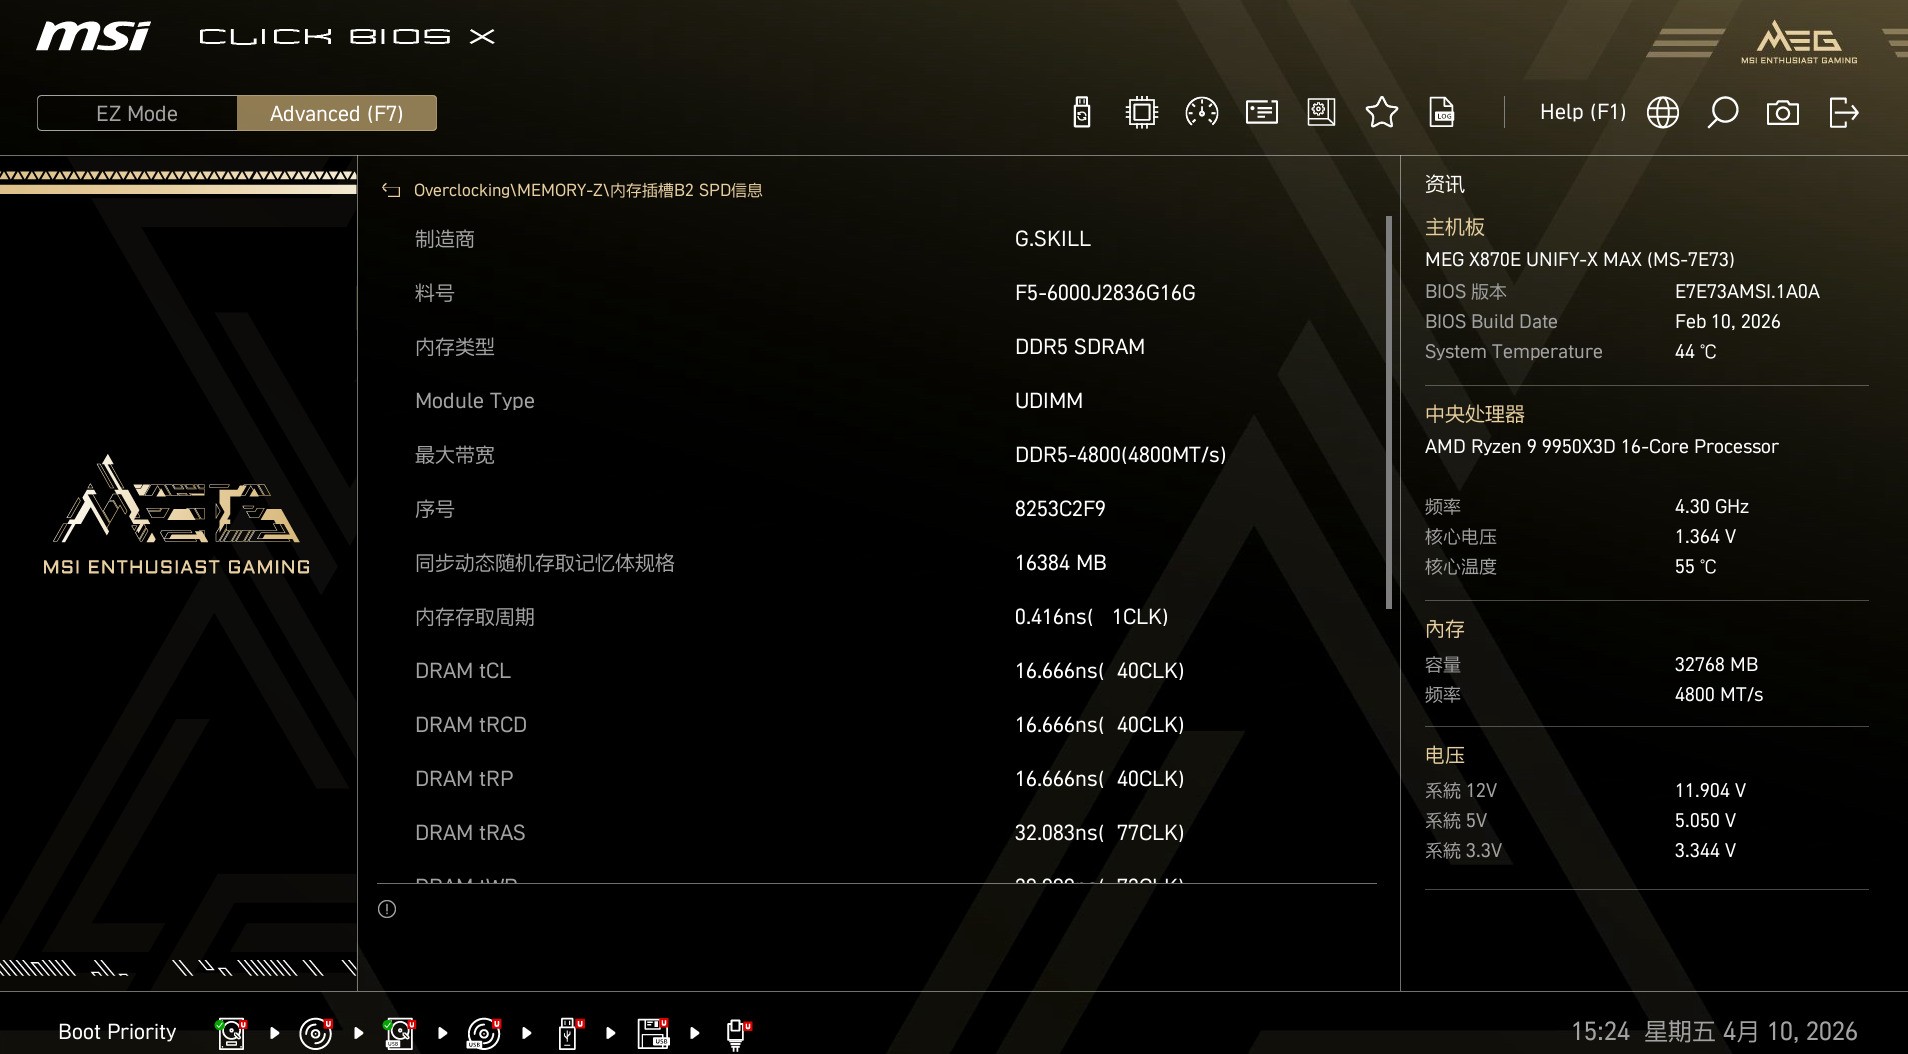This screenshot has height=1054, width=1908.
Task: Select the hard disk in Boot Priority
Action: click(x=231, y=1031)
